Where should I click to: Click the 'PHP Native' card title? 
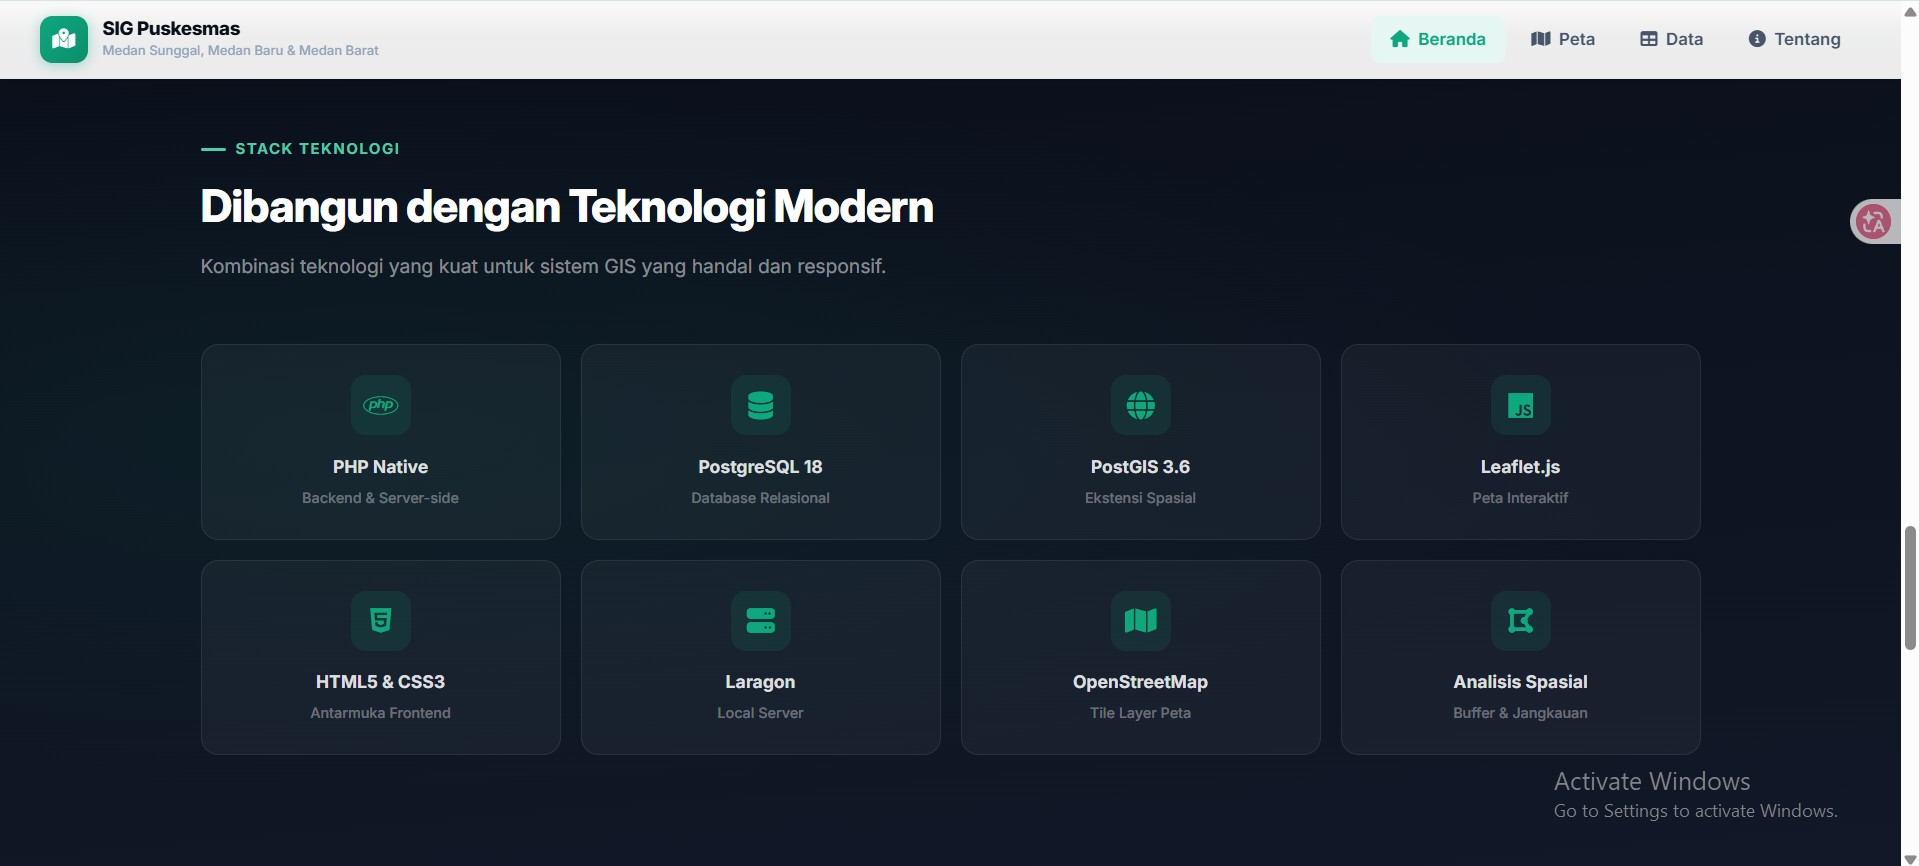click(x=380, y=467)
